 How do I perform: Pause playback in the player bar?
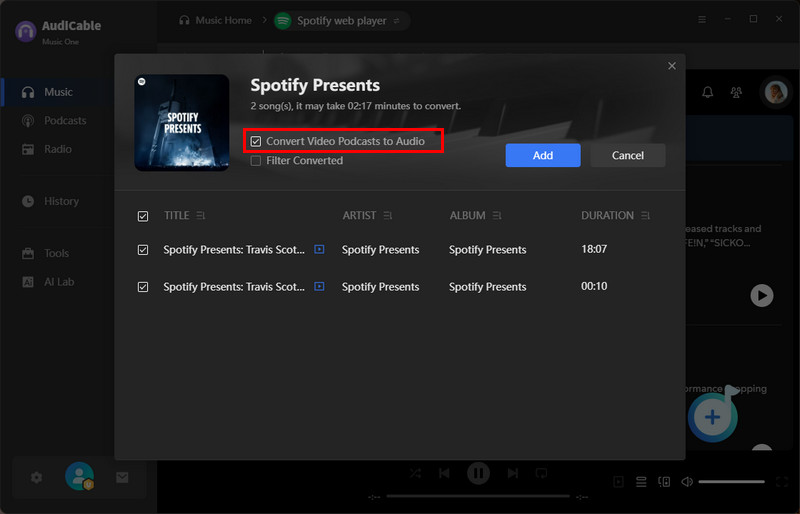[x=479, y=473]
